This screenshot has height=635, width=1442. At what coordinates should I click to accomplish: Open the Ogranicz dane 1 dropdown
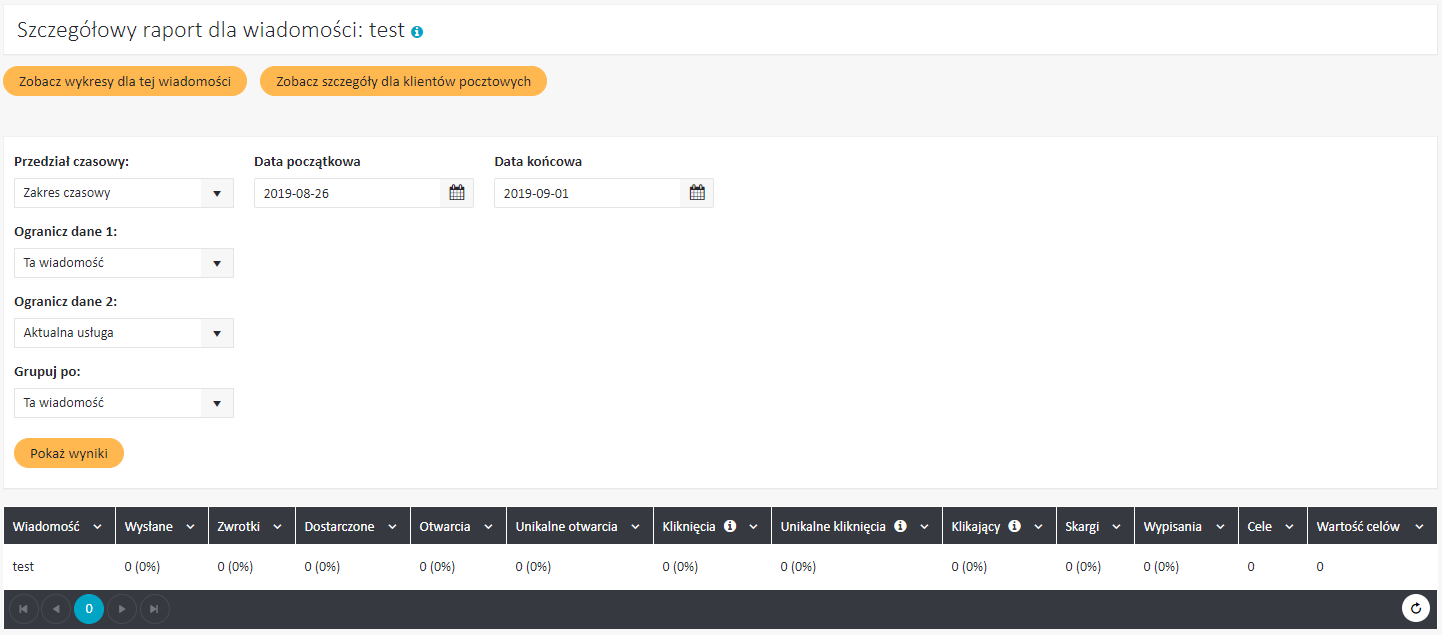pyautogui.click(x=217, y=263)
